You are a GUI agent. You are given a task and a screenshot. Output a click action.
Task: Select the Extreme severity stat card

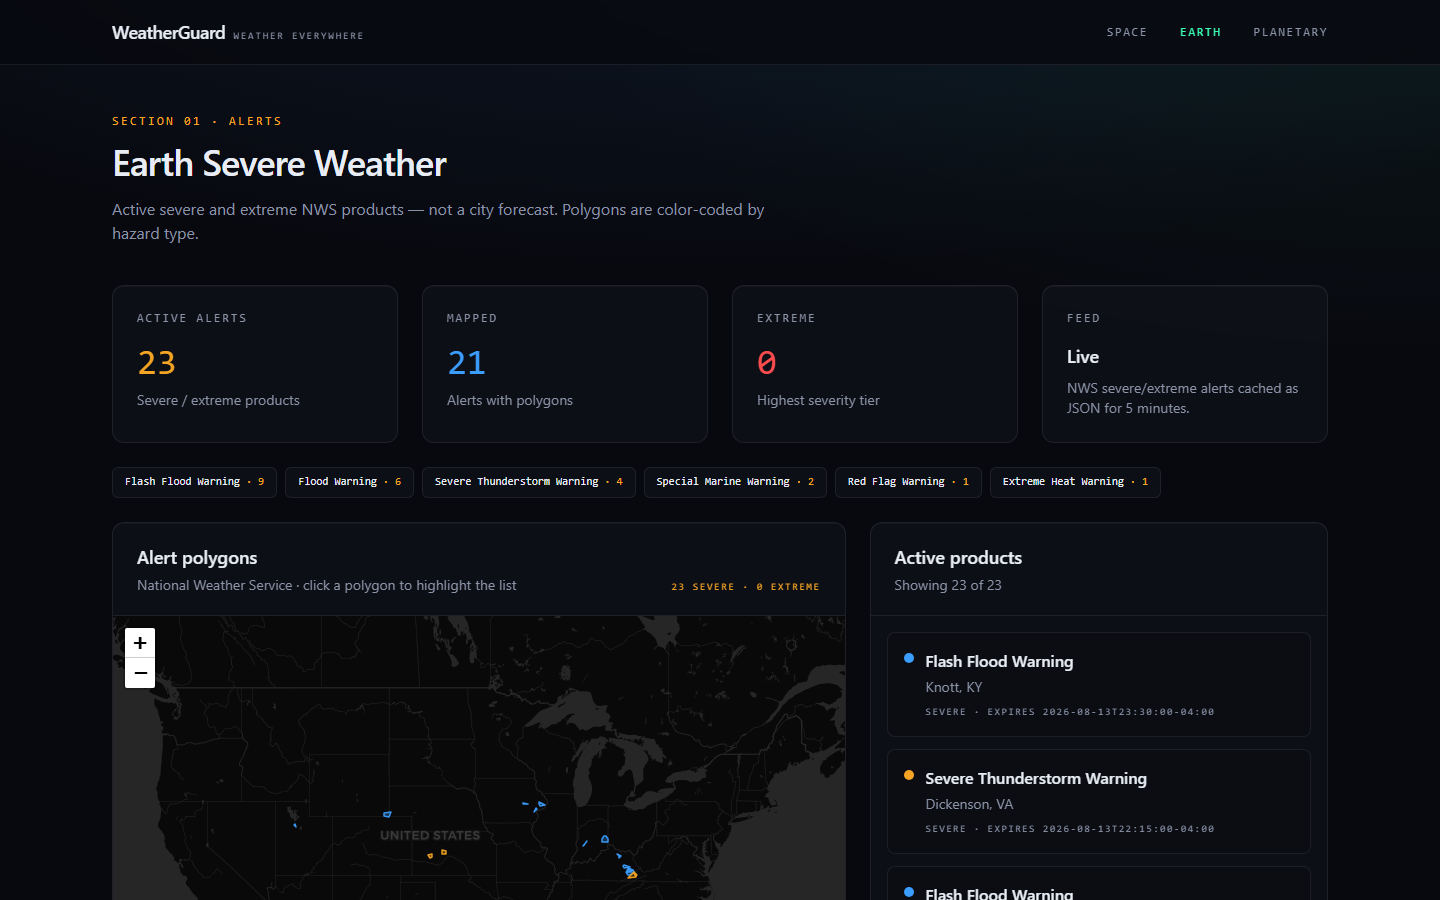(x=875, y=364)
